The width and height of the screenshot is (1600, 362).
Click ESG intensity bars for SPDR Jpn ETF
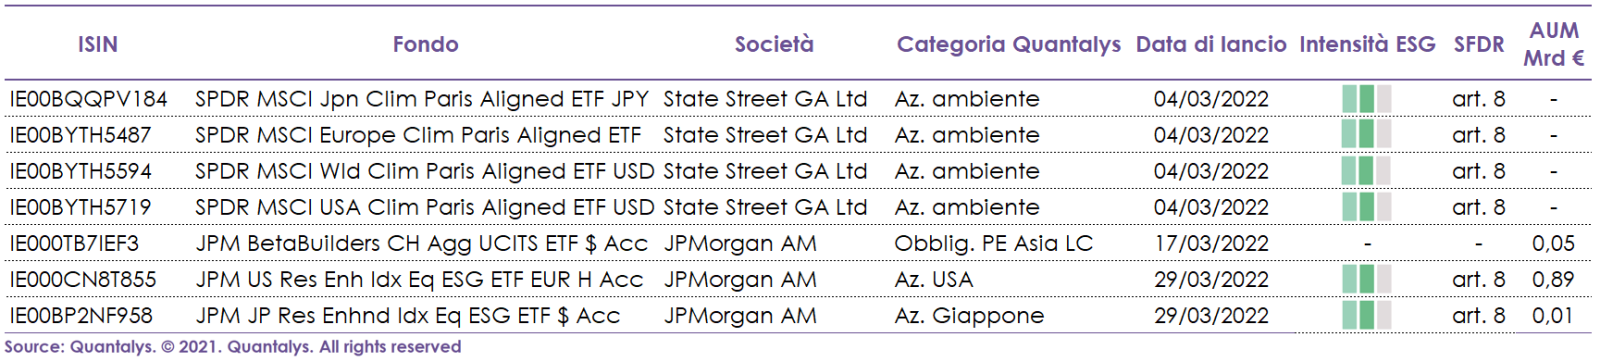point(1366,99)
